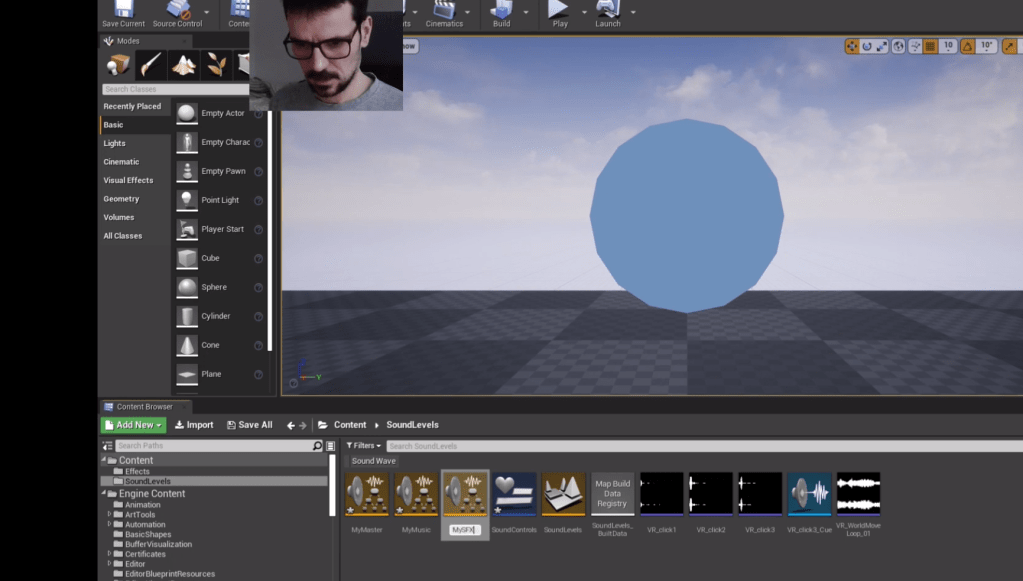Image resolution: width=1023 pixels, height=581 pixels.
Task: Click the Import button
Action: [194, 425]
